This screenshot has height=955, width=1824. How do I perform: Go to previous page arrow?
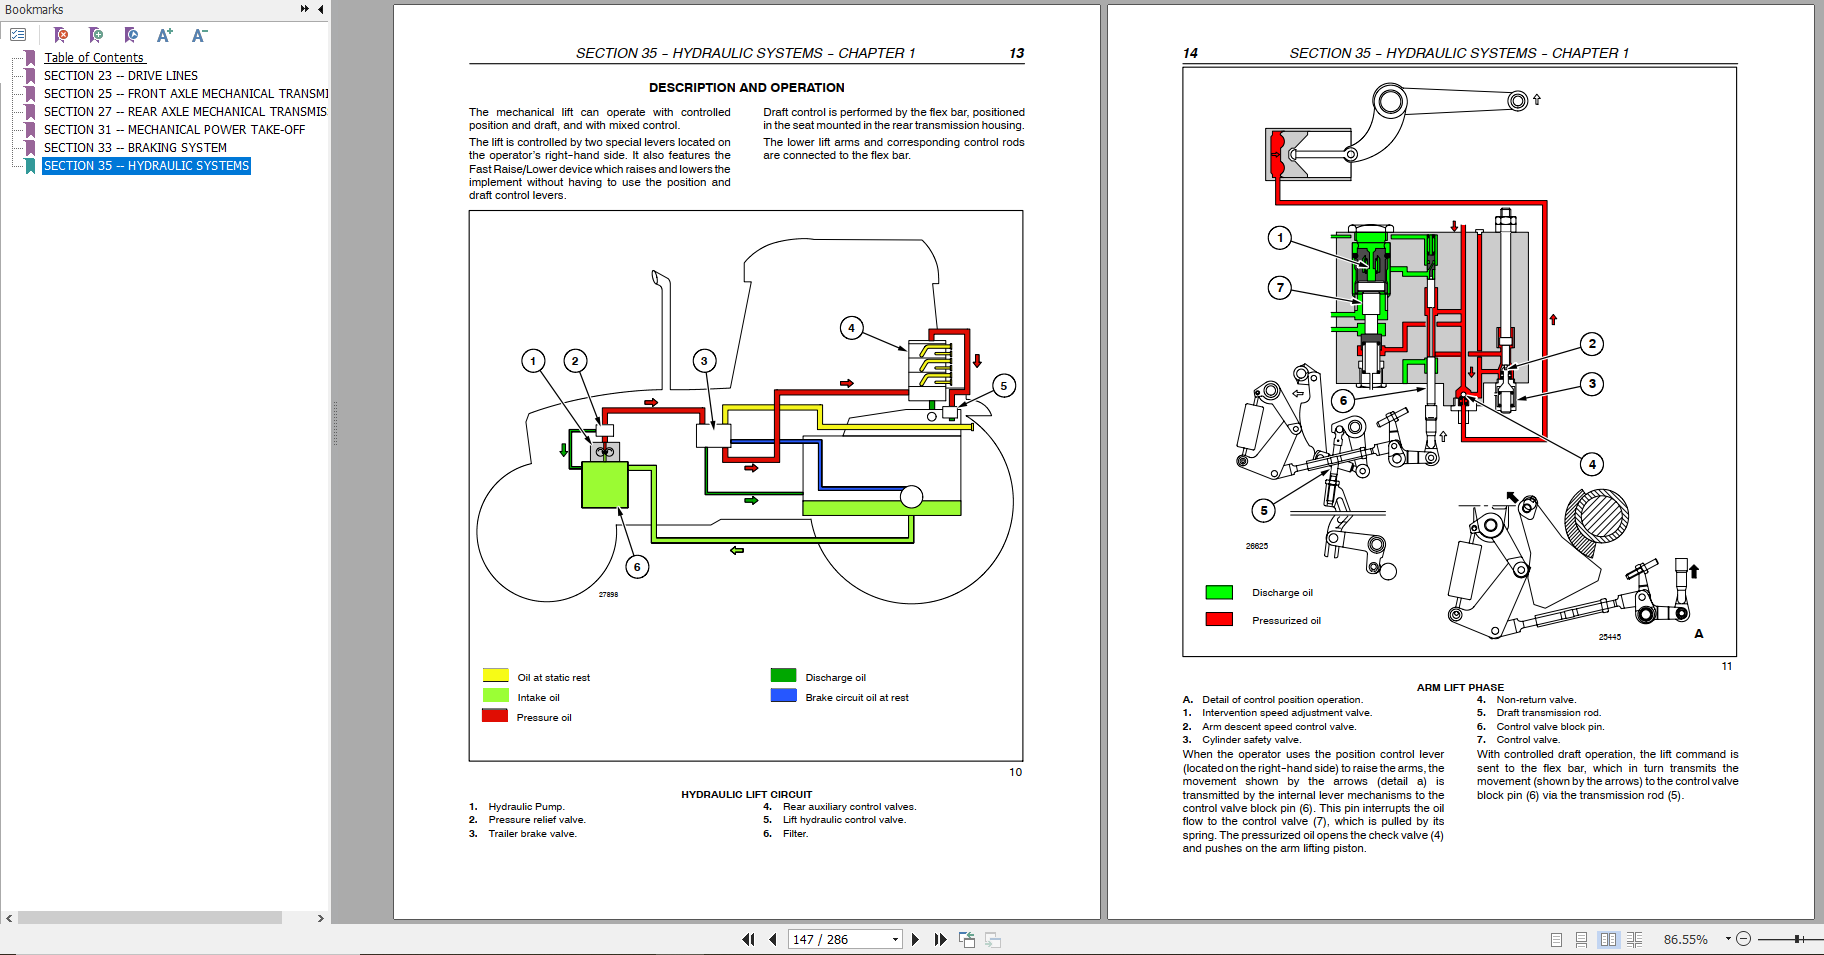tap(773, 939)
